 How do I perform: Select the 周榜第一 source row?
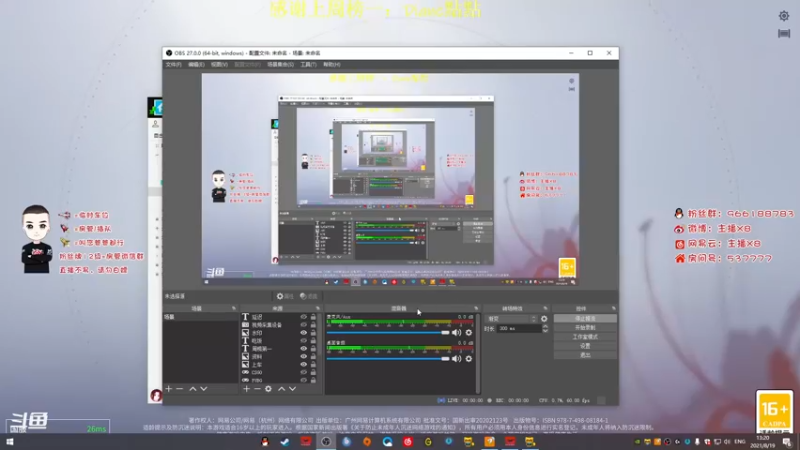(x=279, y=348)
